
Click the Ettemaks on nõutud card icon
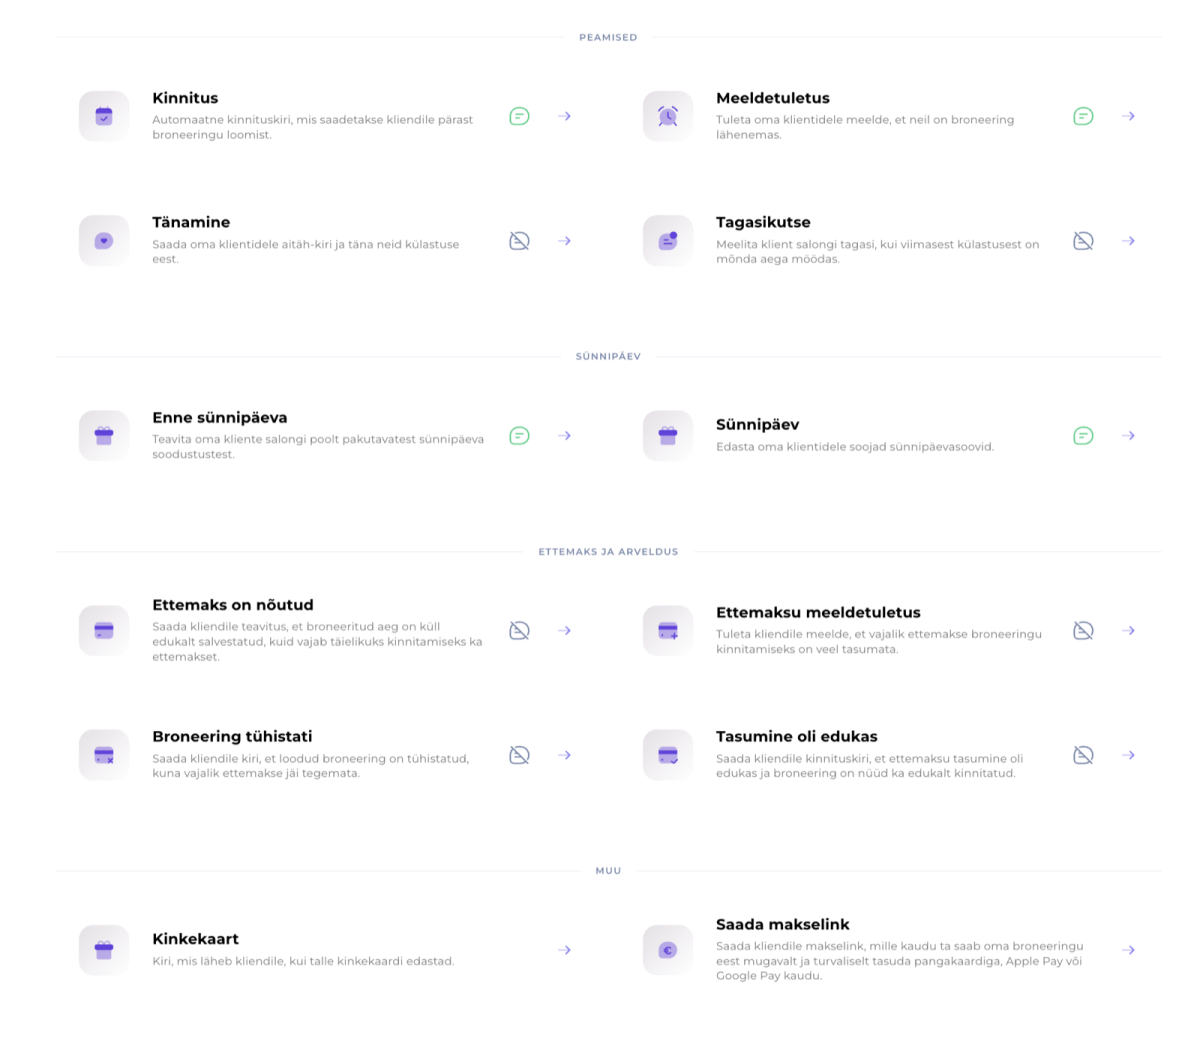tap(104, 630)
